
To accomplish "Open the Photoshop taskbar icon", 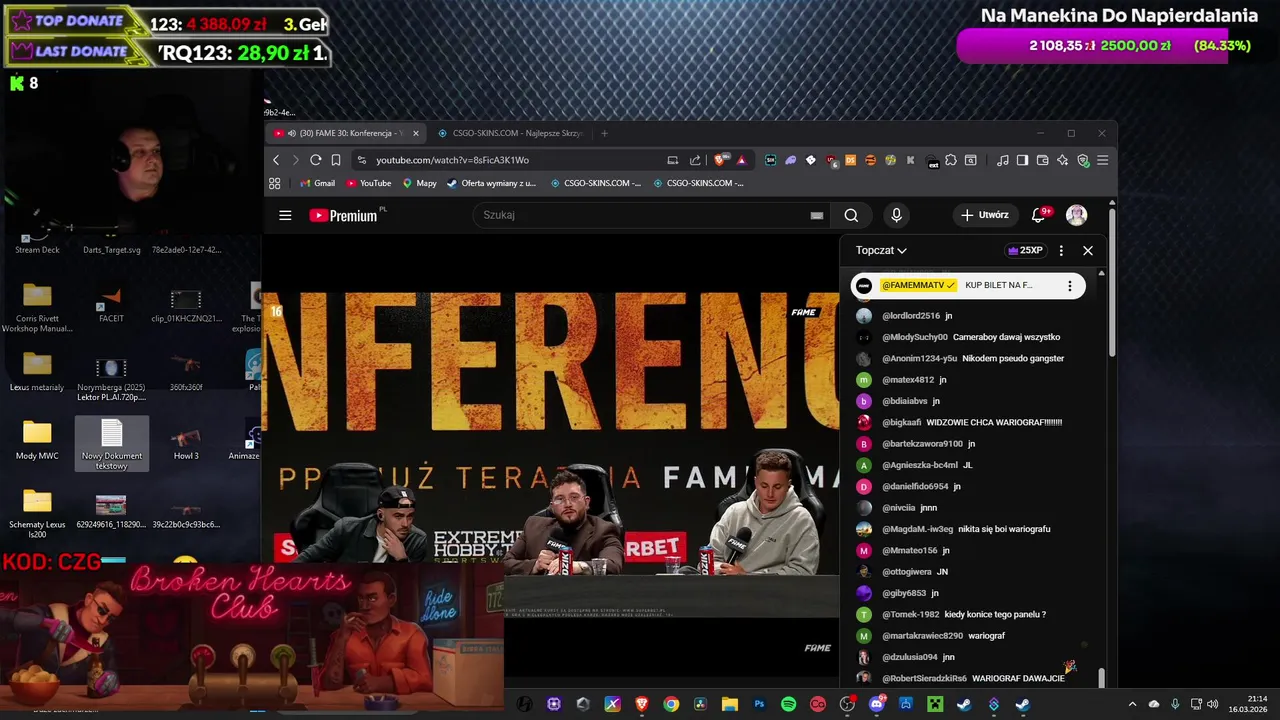I will 759,704.
